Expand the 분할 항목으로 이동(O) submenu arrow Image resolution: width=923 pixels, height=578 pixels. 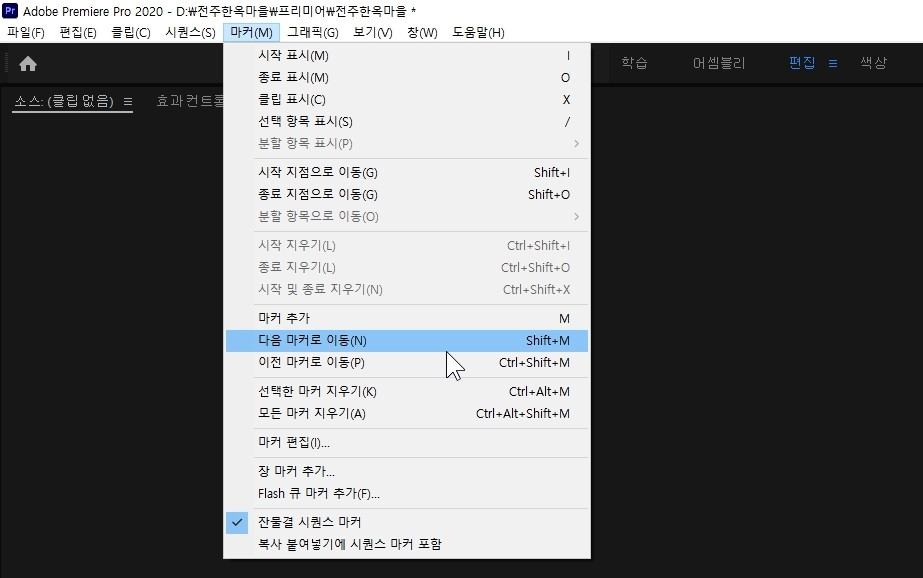tap(576, 217)
